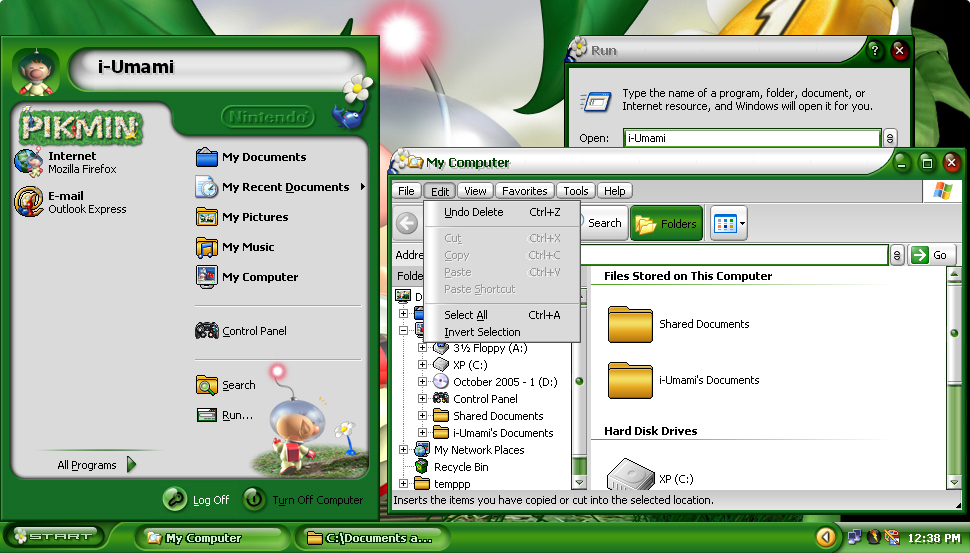Open My Pictures icon in Start menu
This screenshot has height=553, width=970.
pyautogui.click(x=206, y=217)
